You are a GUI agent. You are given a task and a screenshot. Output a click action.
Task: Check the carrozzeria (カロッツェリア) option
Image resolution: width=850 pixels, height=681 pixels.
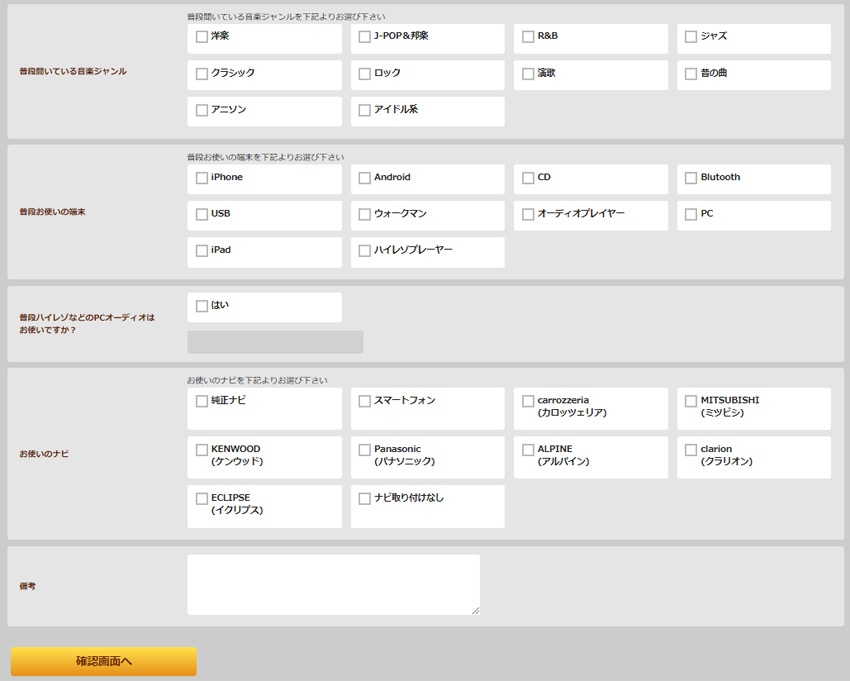pyautogui.click(x=528, y=401)
